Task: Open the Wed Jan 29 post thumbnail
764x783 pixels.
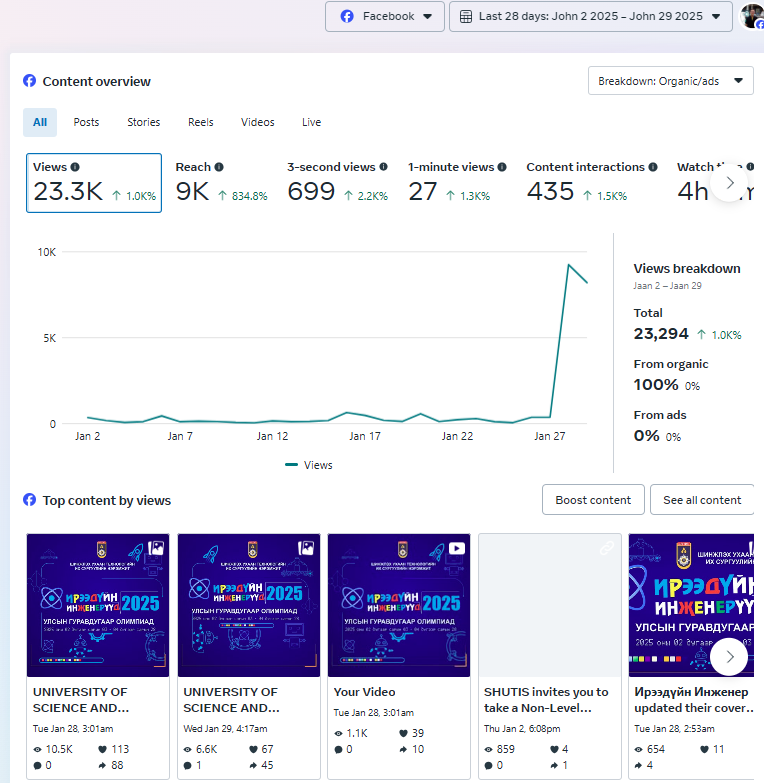Action: pyautogui.click(x=249, y=605)
